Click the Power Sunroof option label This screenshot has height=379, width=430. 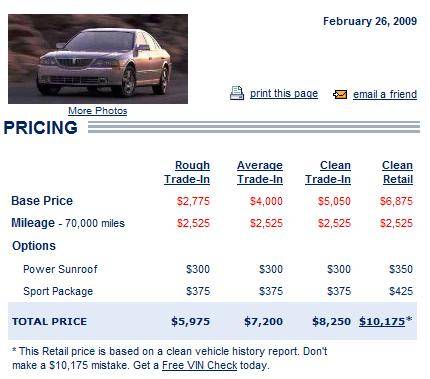60,269
